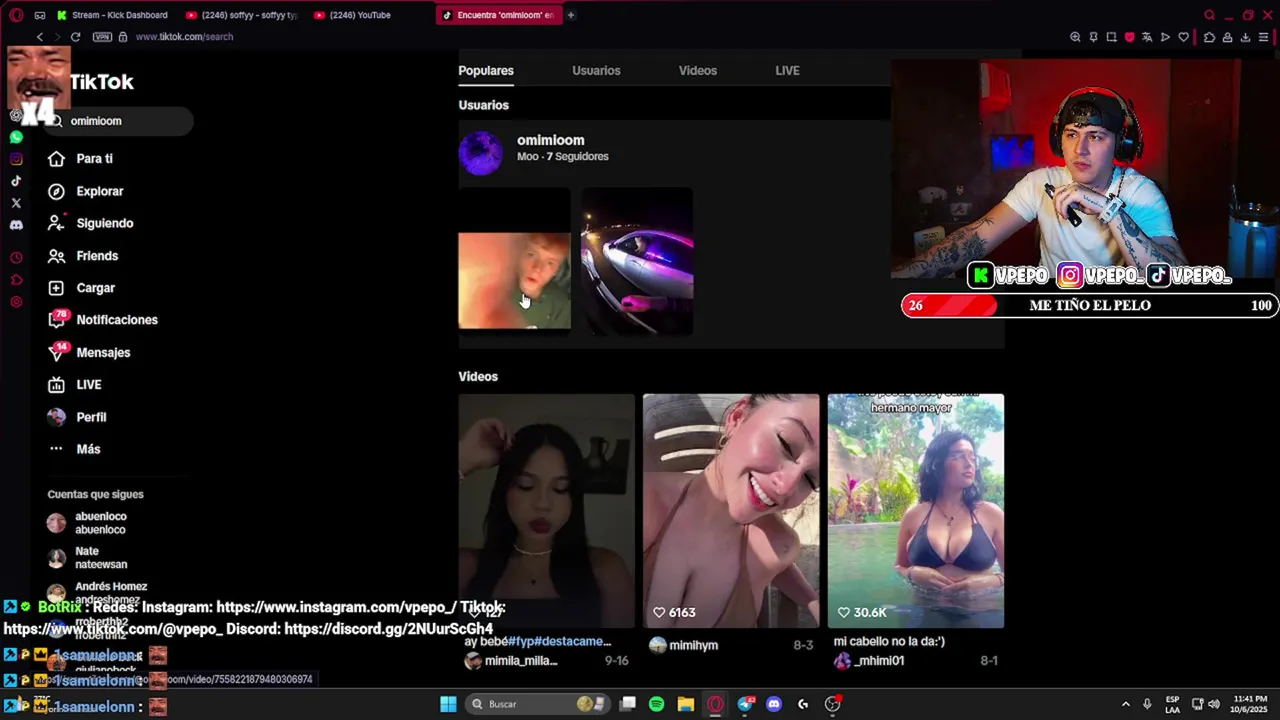Switch to Stream - Kick Dashboard tab
1280x720 pixels.
113,15
